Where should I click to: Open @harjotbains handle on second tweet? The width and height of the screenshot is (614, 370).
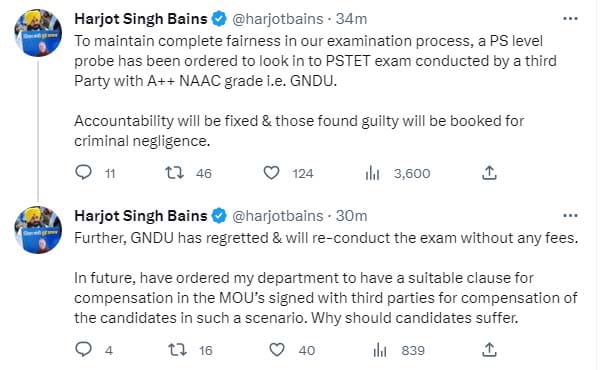tap(278, 216)
